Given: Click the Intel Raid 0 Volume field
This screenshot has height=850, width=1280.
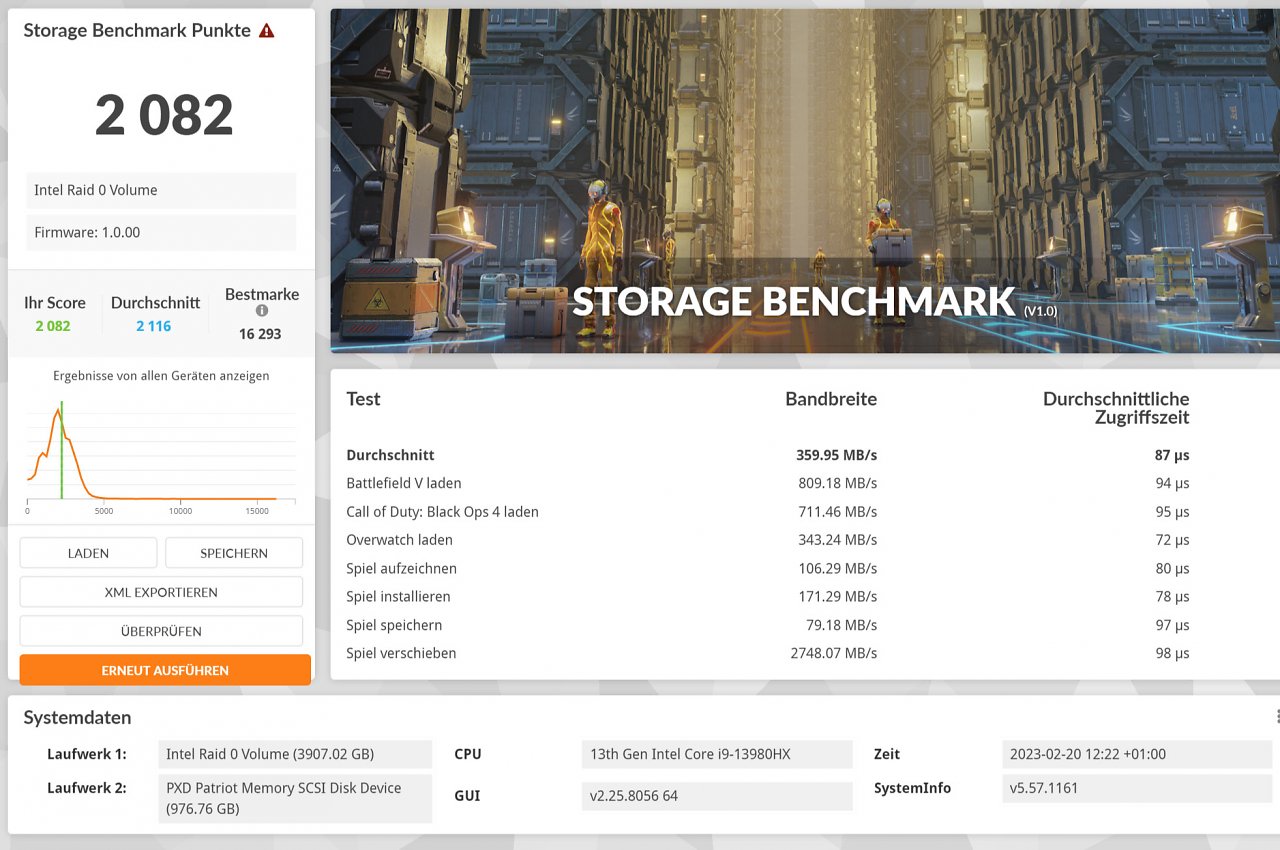Looking at the screenshot, I should (x=161, y=190).
